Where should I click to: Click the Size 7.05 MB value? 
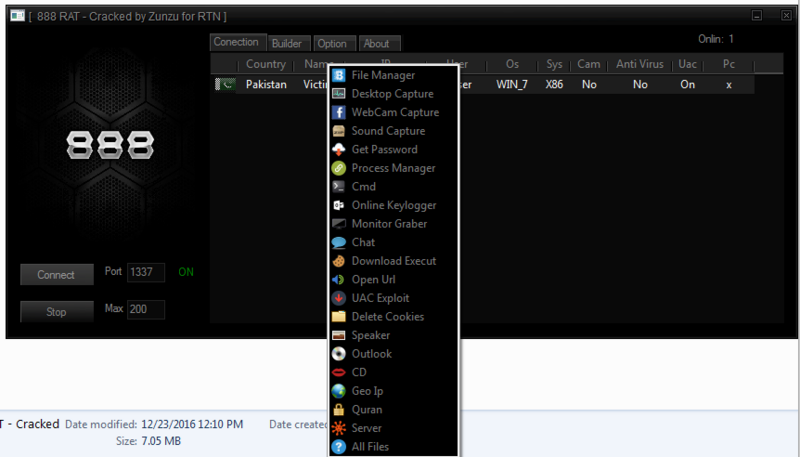(161, 441)
